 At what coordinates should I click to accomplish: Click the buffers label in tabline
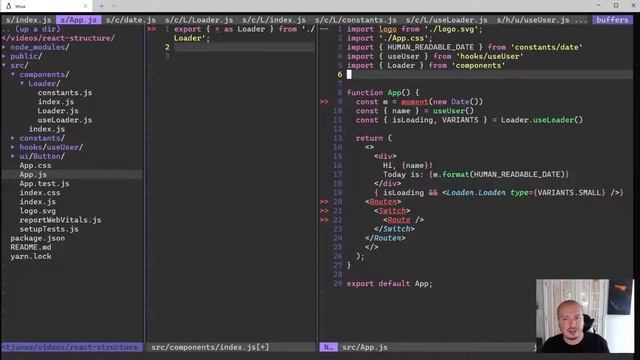point(612,20)
